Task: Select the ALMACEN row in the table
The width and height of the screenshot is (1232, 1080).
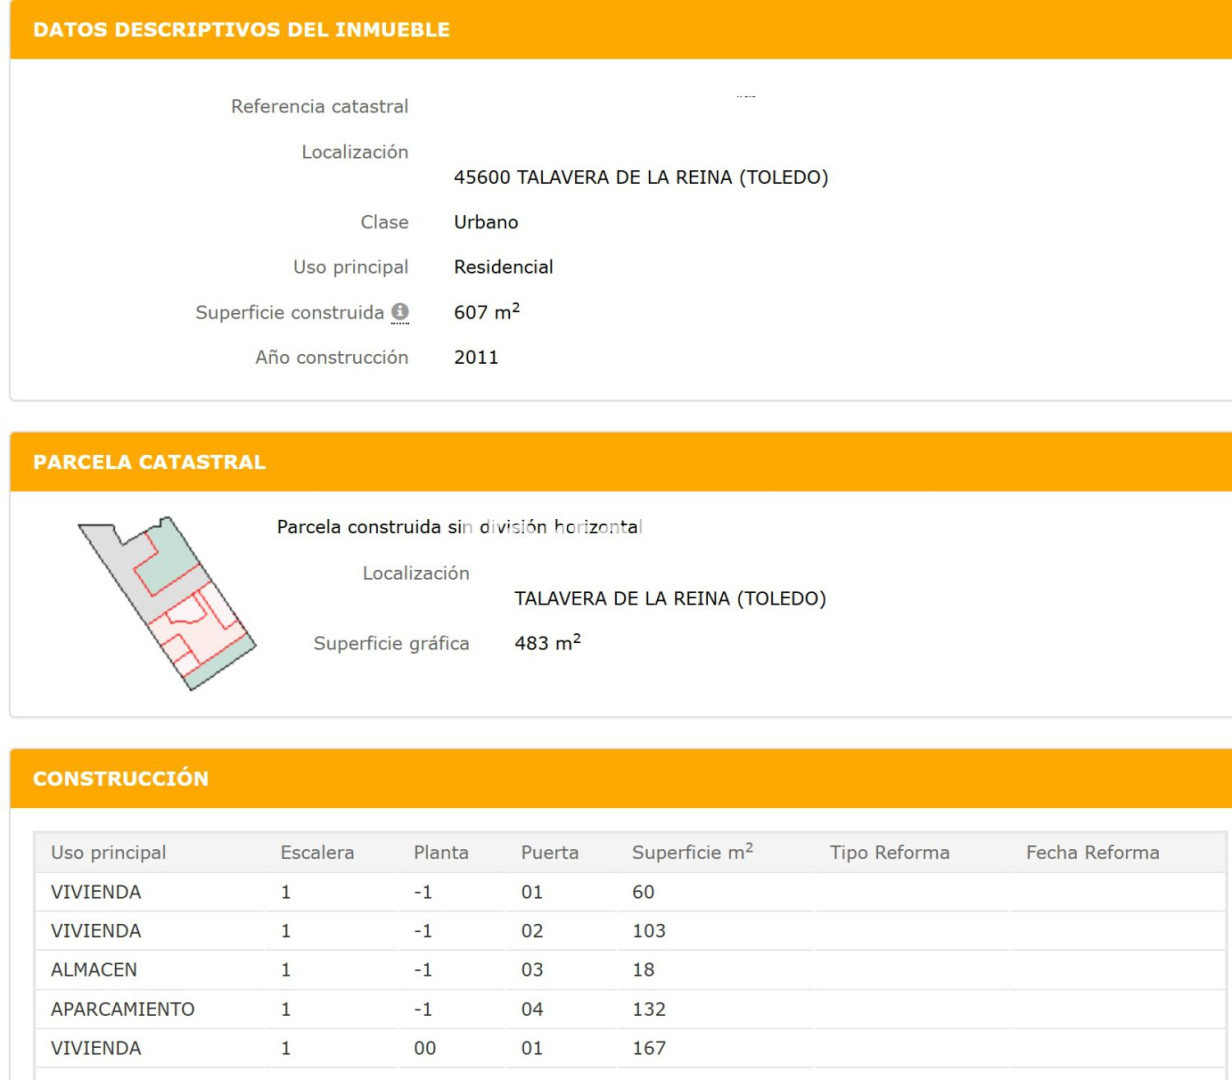Action: point(94,970)
